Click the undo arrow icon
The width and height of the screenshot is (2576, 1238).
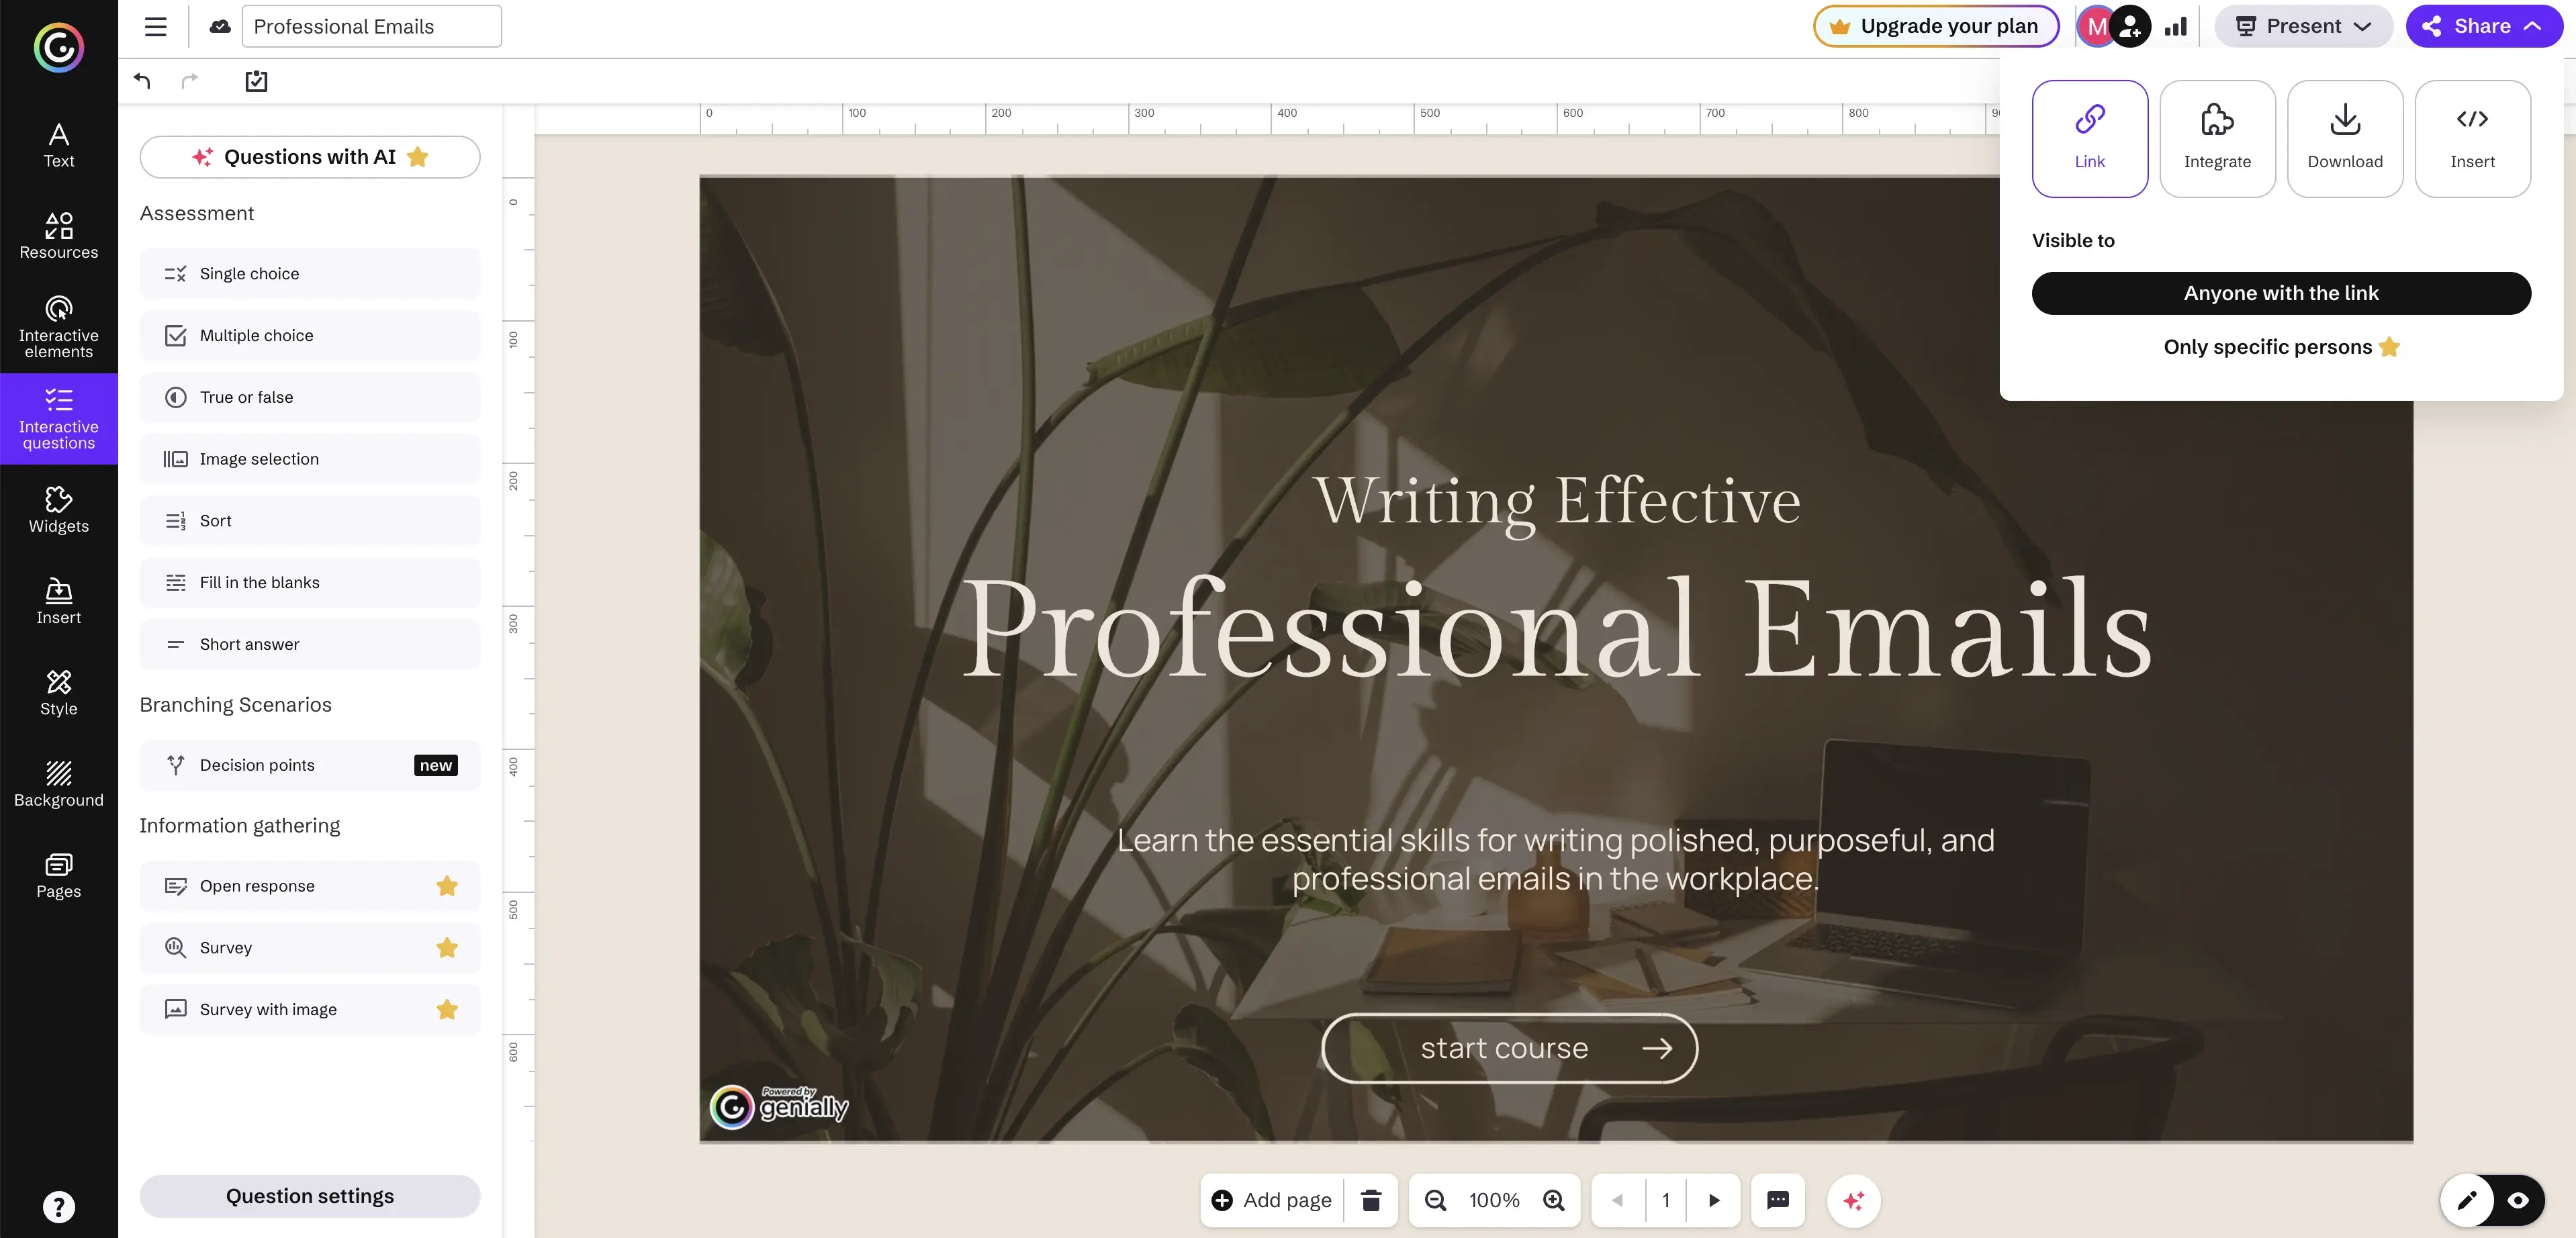[x=142, y=81]
